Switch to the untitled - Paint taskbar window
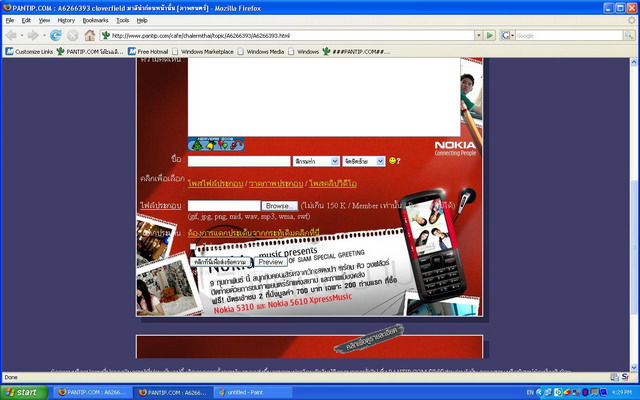This screenshot has height=400, width=640. [253, 392]
